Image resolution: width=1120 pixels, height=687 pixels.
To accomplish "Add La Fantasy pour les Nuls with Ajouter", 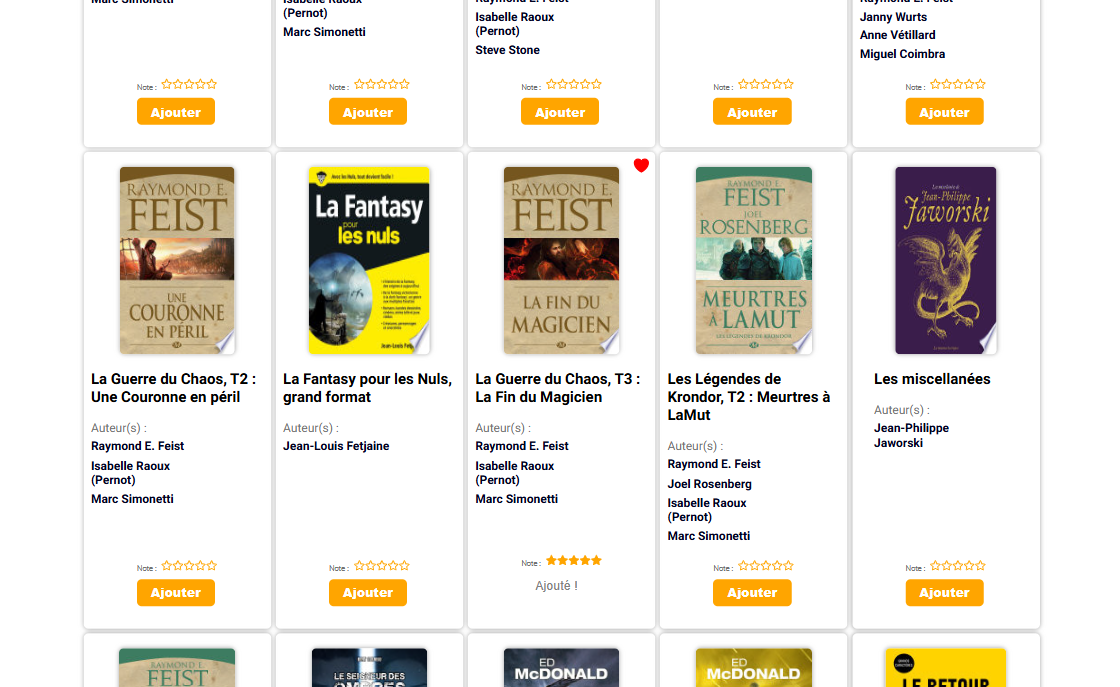I will click(x=368, y=593).
